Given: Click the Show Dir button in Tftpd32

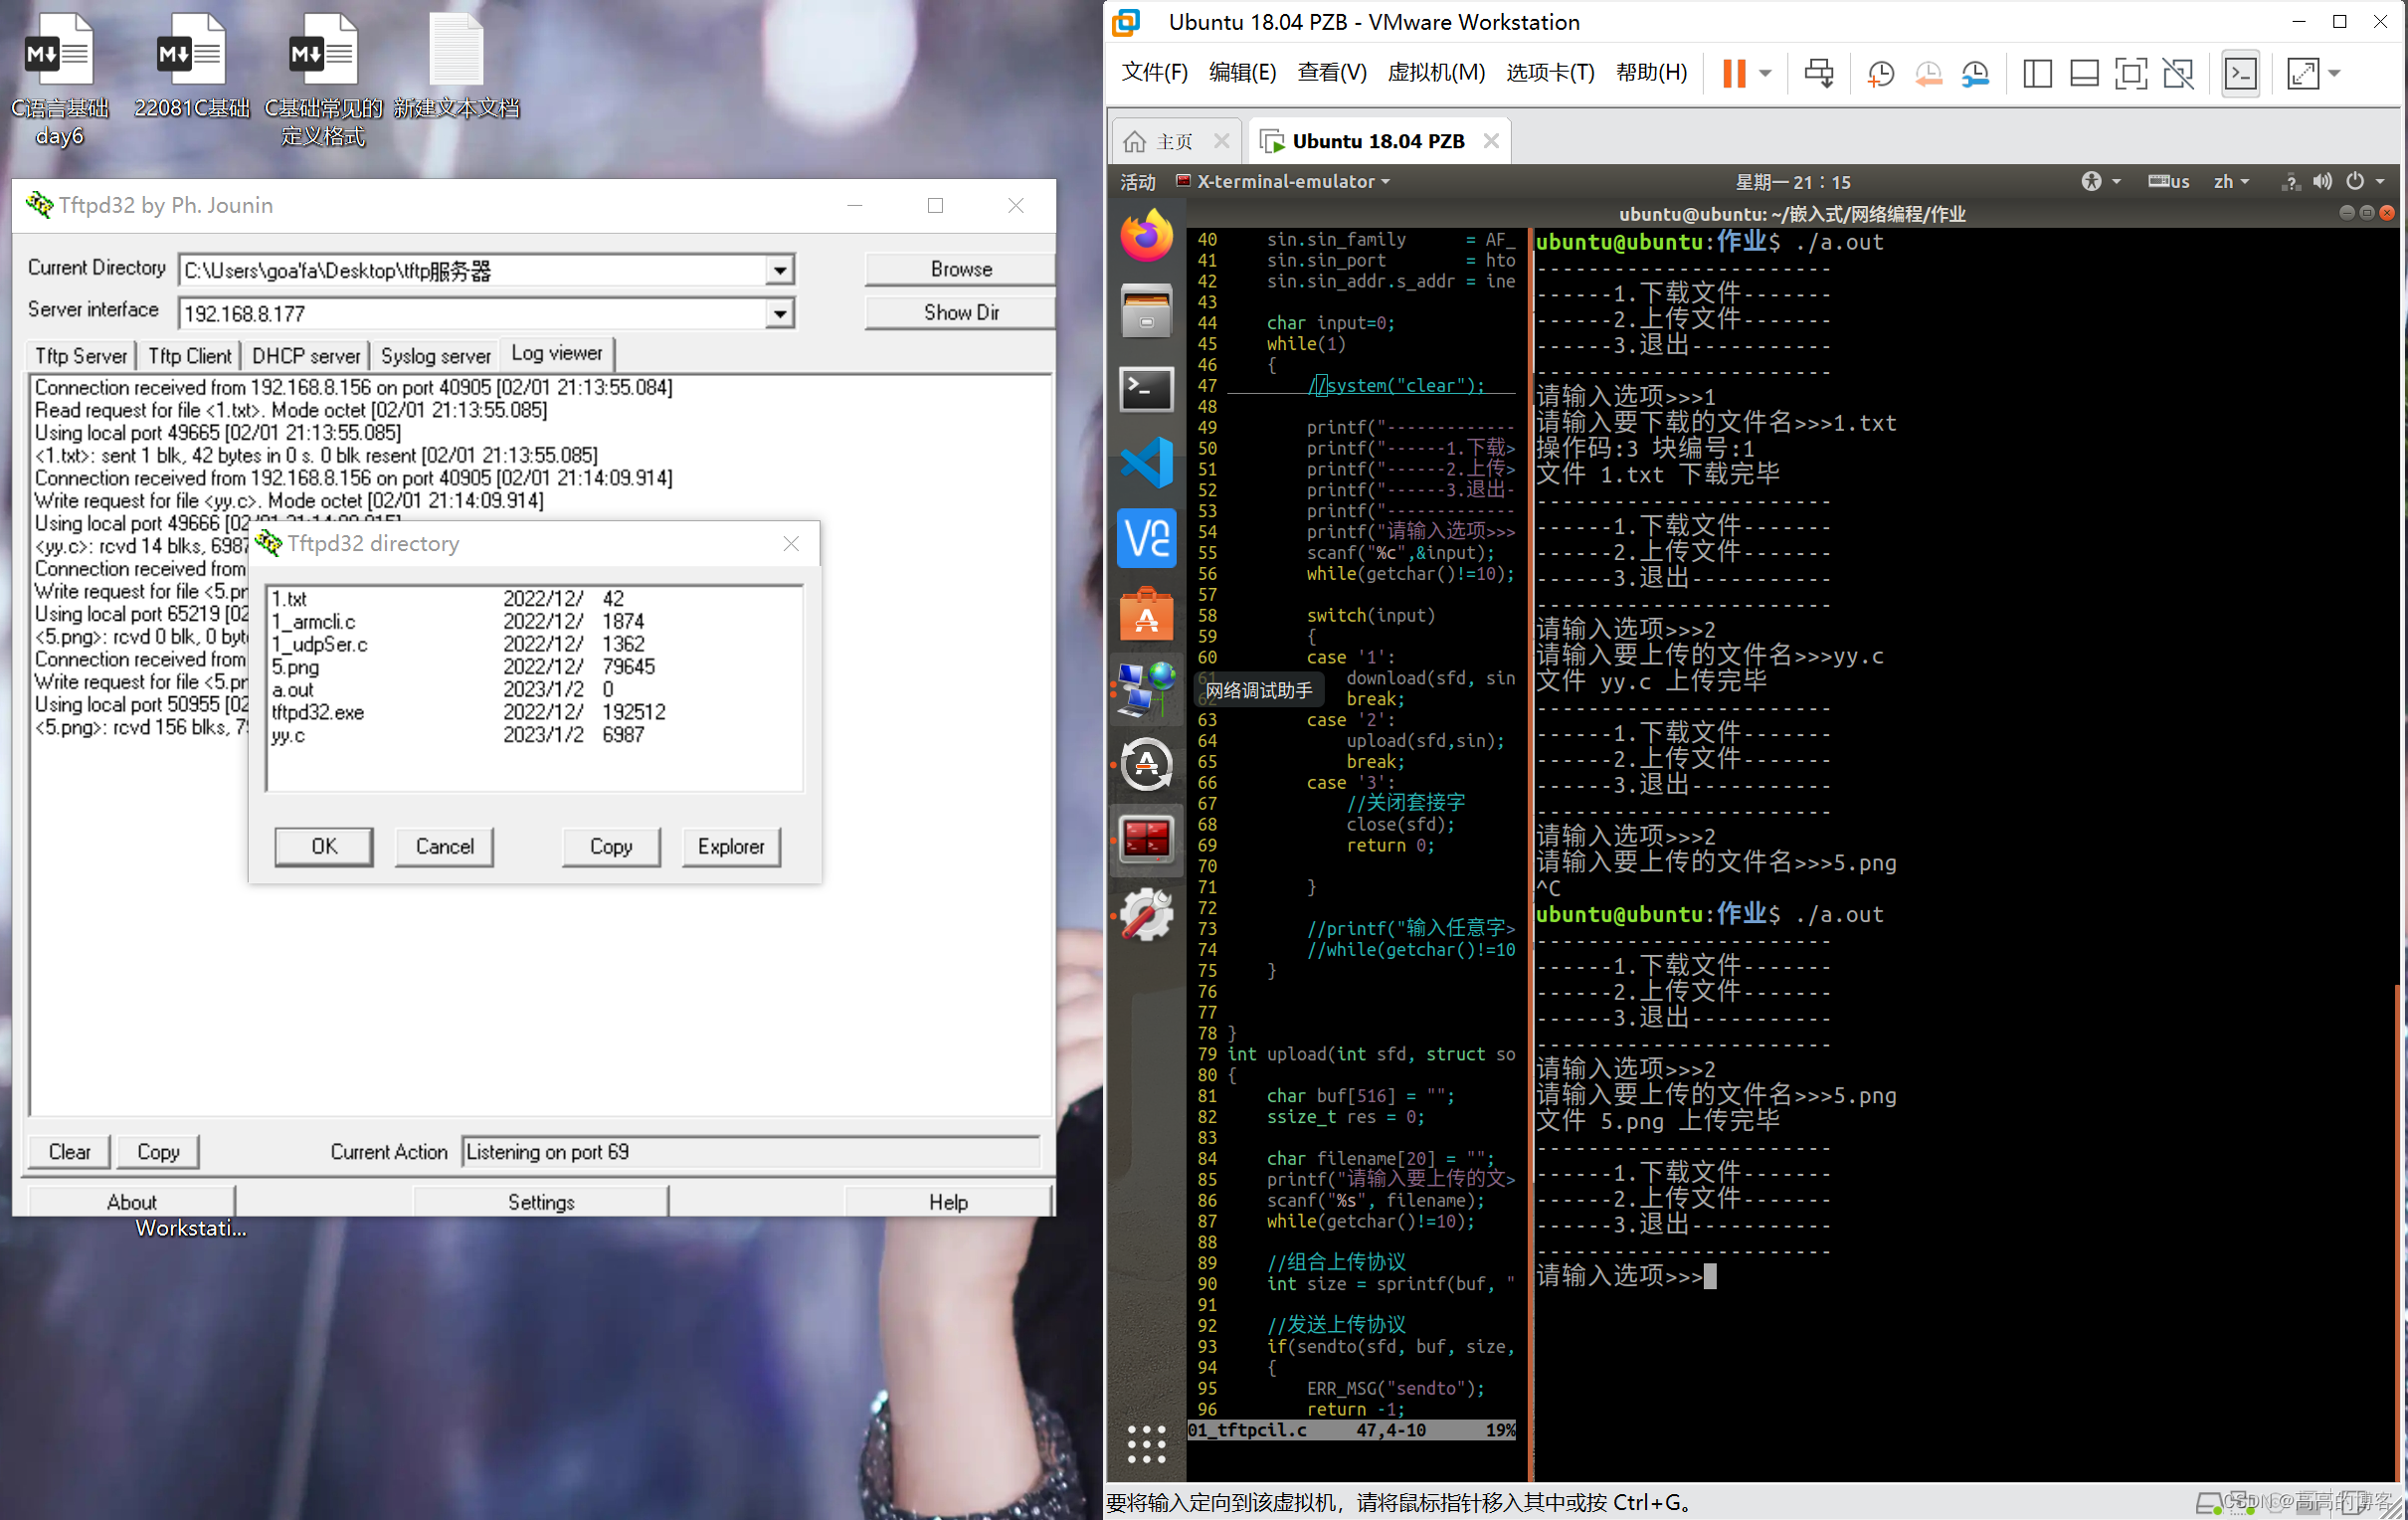Looking at the screenshot, I should (959, 312).
